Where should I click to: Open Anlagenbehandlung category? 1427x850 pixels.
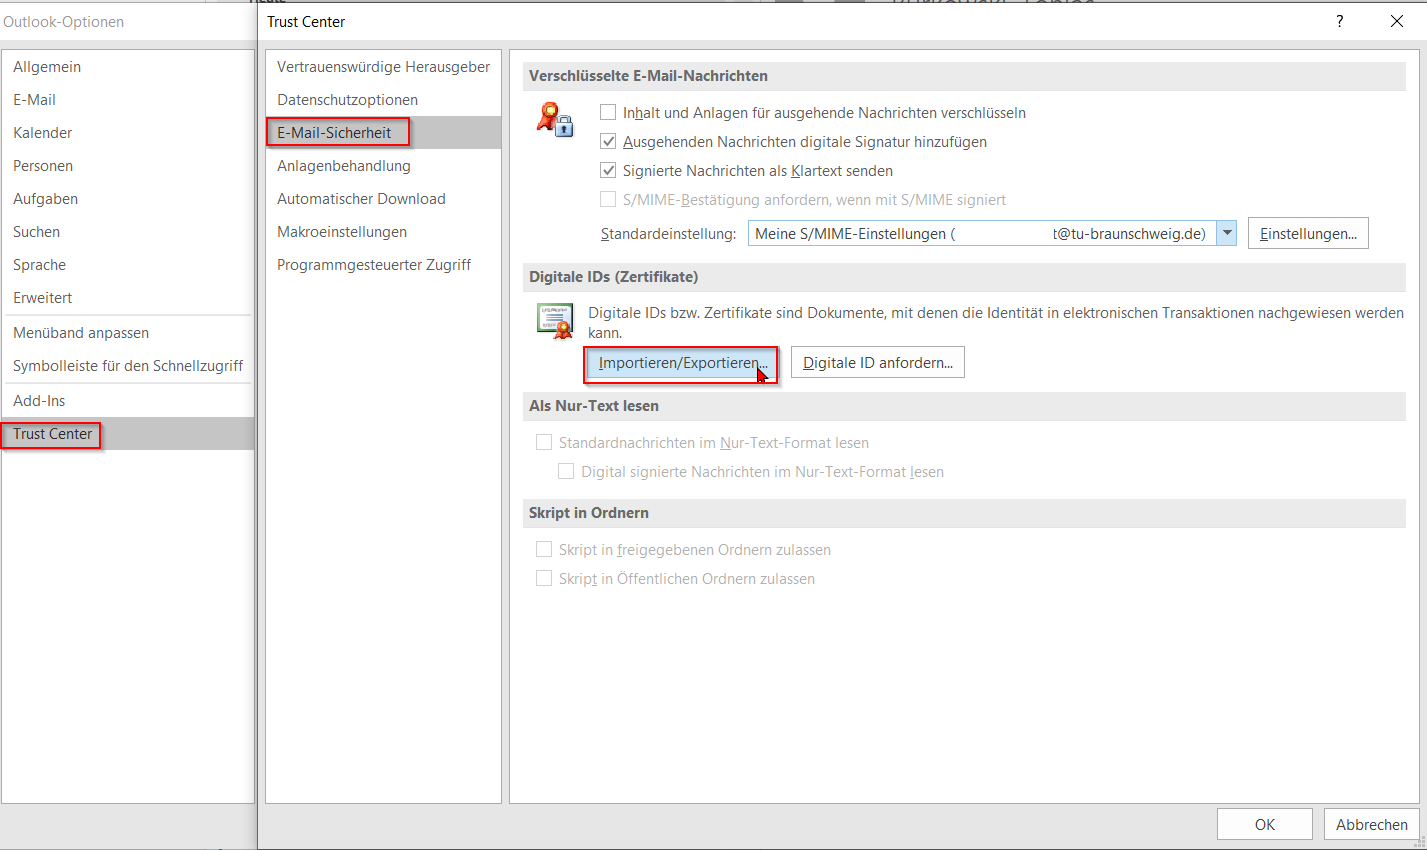click(x=383, y=166)
